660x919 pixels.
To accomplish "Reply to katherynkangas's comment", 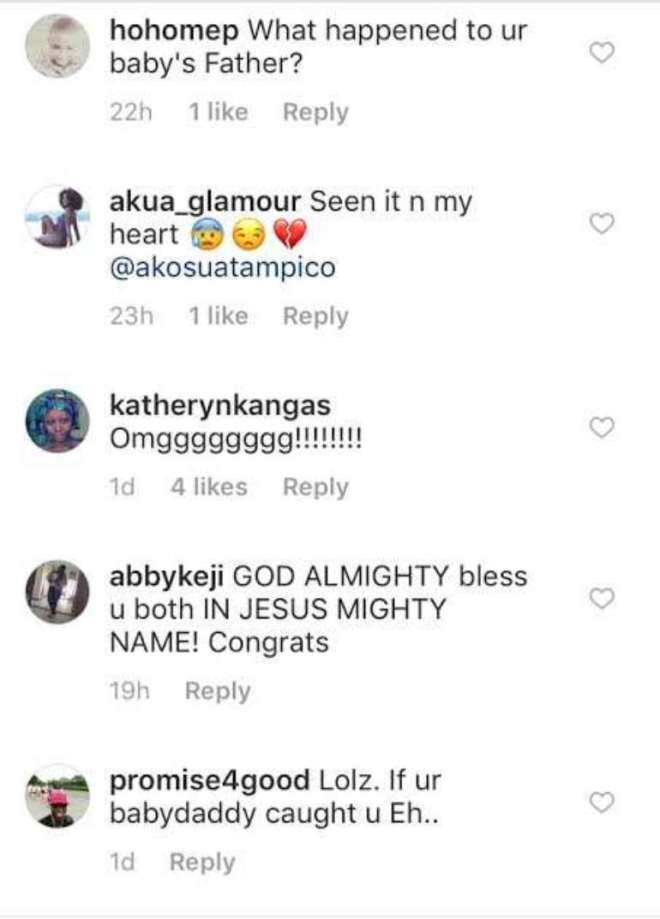I will [315, 488].
